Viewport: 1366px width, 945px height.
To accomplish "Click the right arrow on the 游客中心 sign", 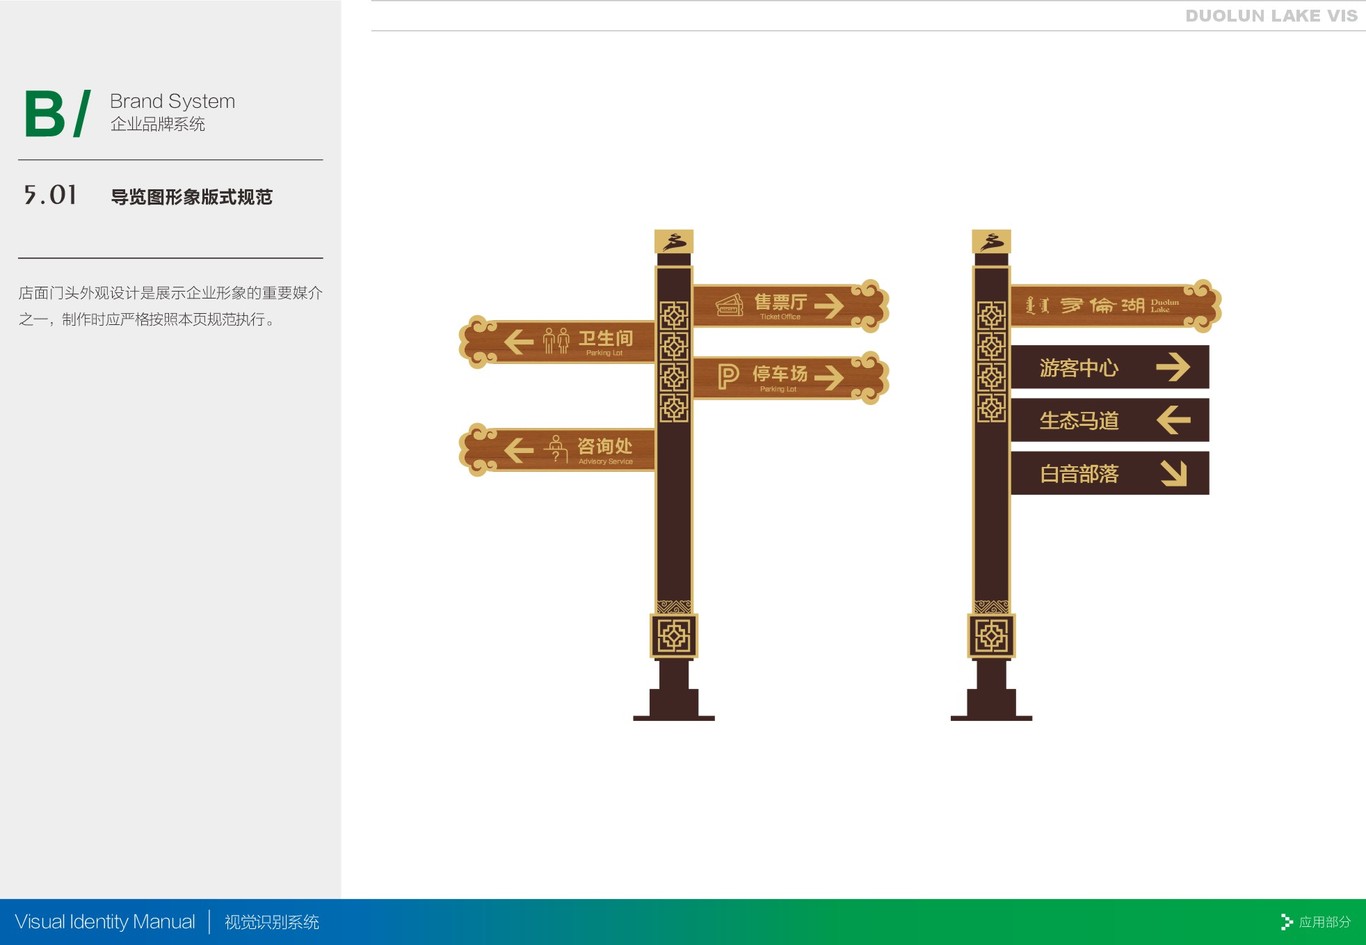I will click(x=1173, y=367).
